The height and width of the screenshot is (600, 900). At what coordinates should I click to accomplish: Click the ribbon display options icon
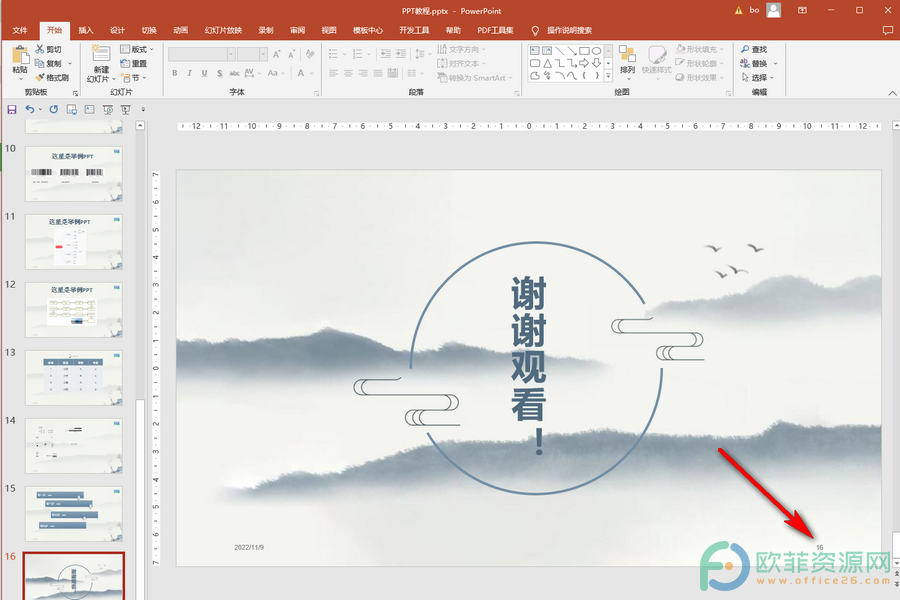click(x=802, y=10)
